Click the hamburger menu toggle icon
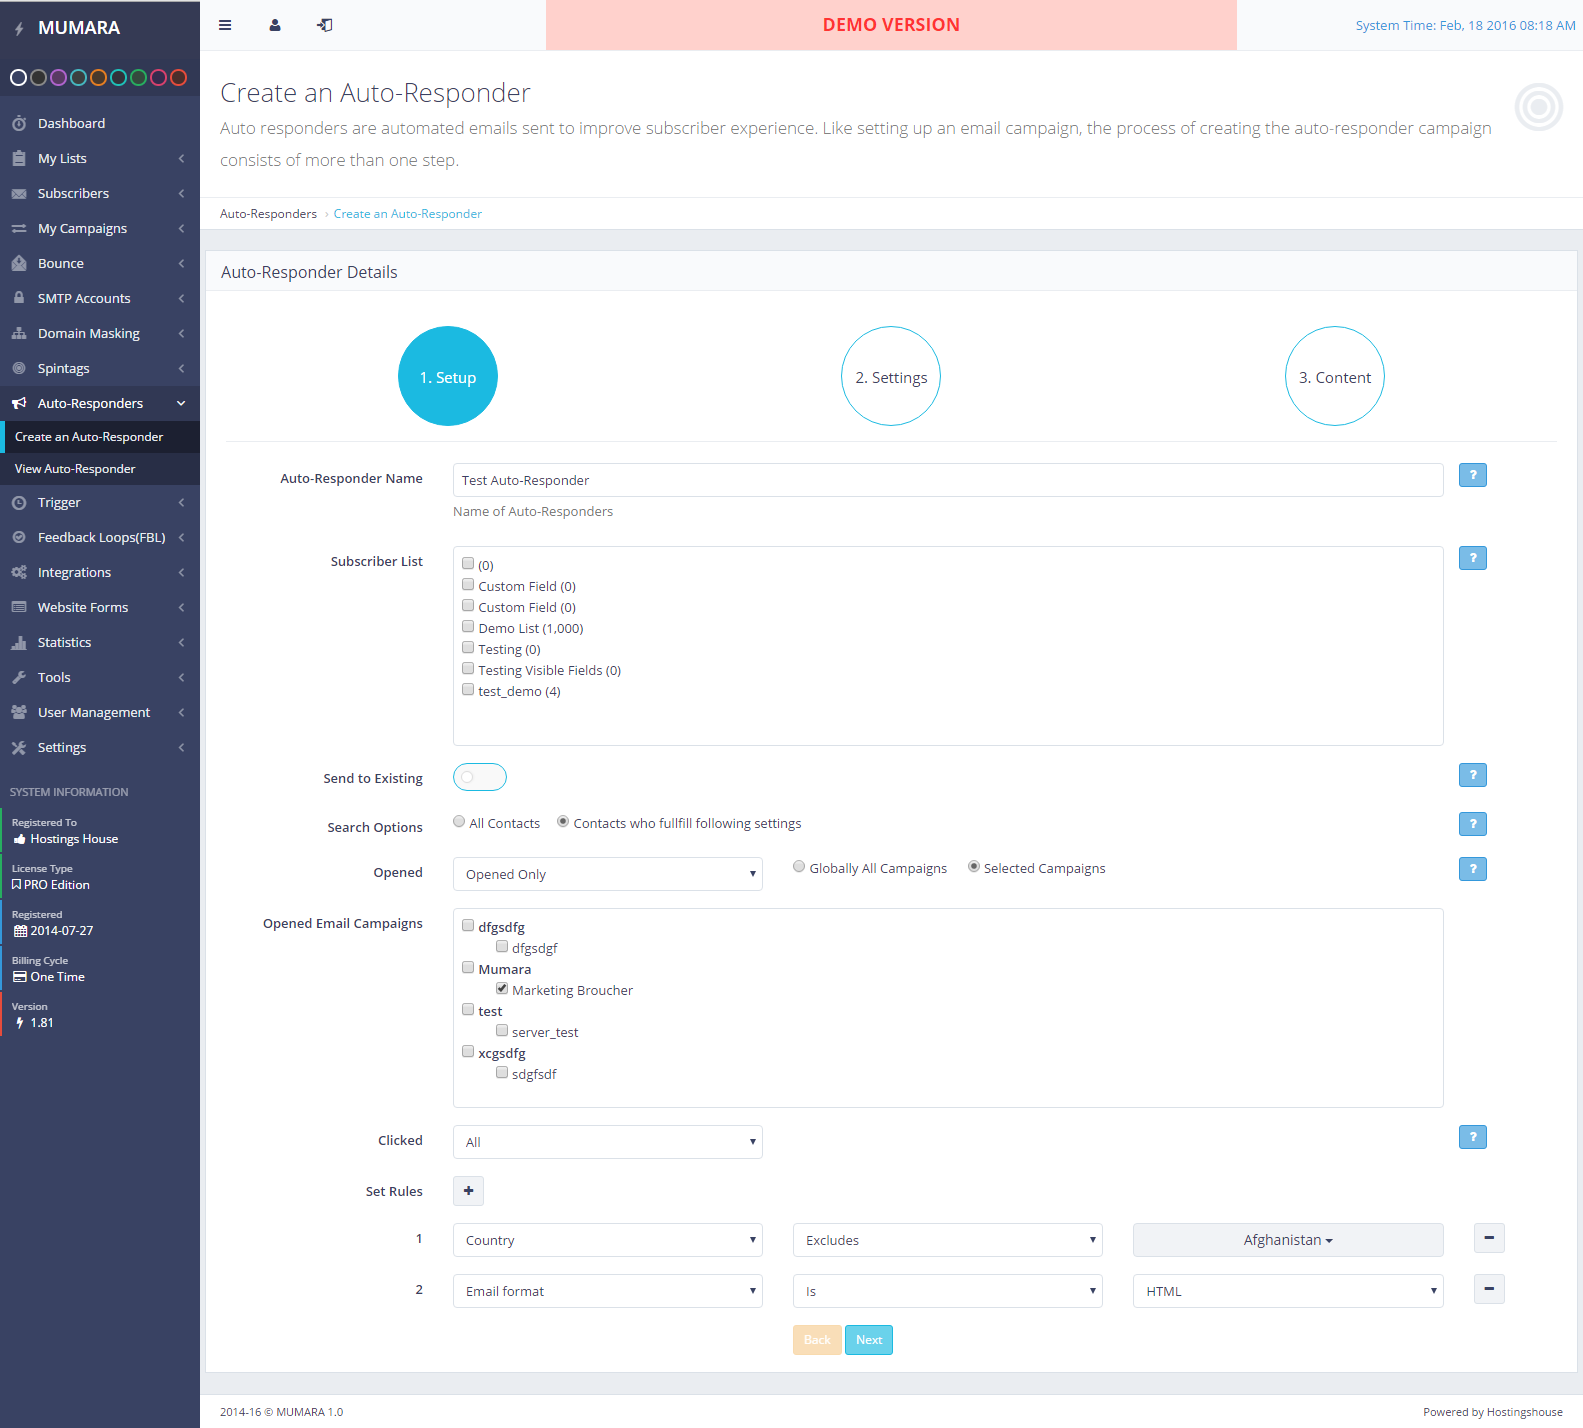Viewport: 1583px width, 1428px height. 225,25
